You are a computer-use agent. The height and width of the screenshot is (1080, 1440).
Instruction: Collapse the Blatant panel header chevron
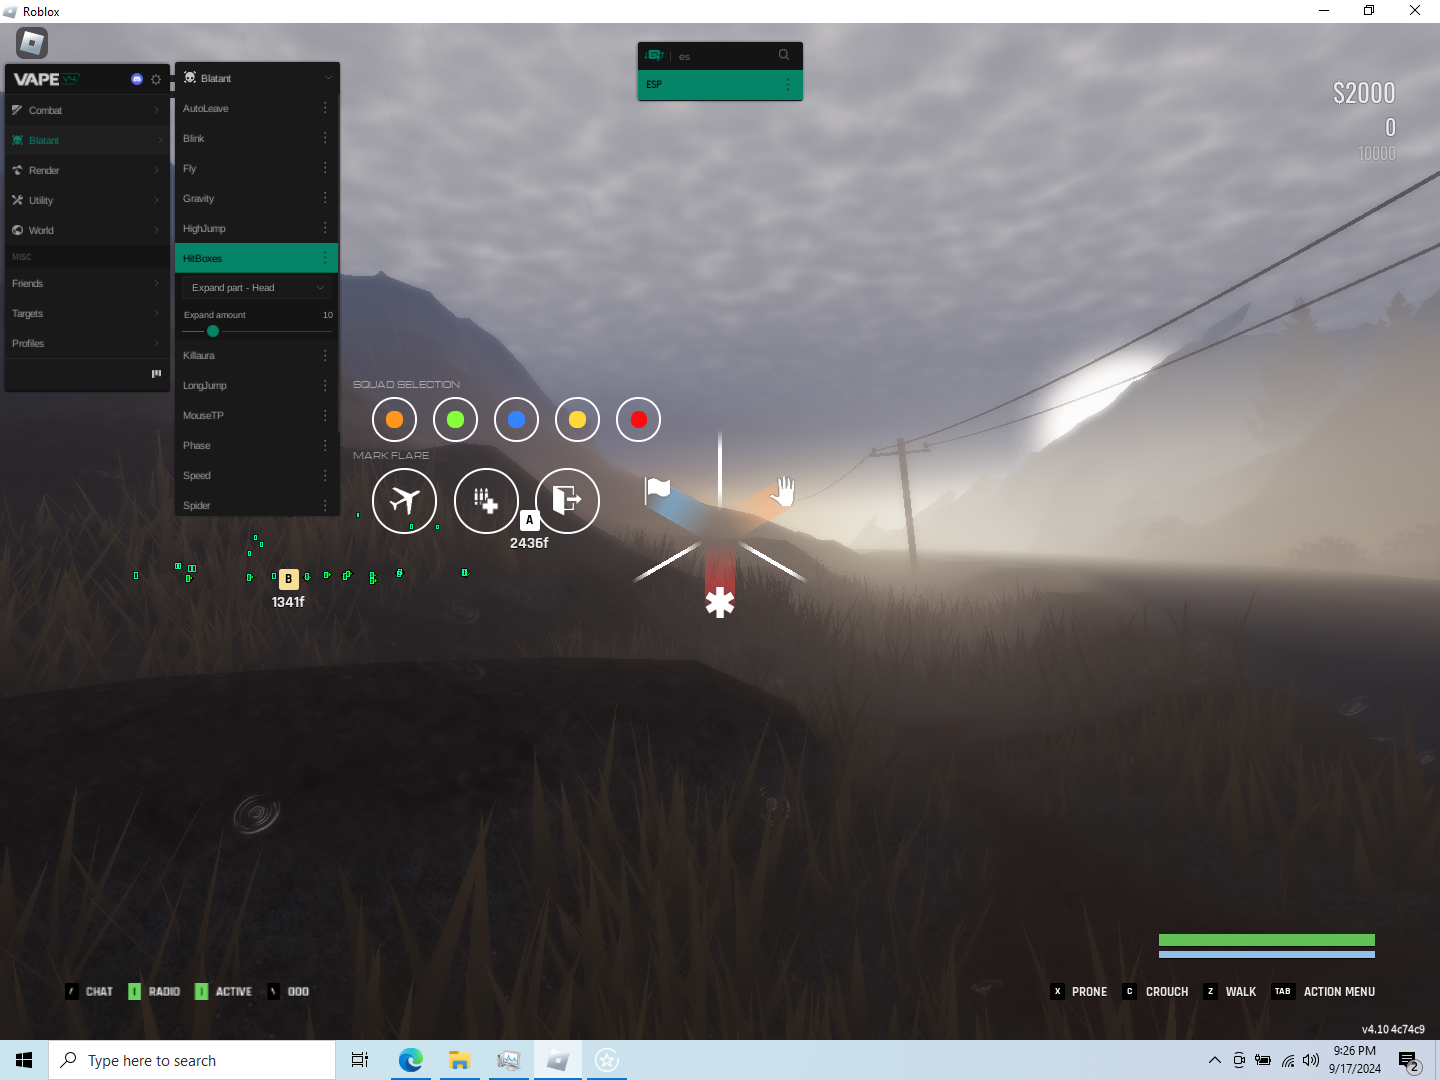click(x=327, y=78)
